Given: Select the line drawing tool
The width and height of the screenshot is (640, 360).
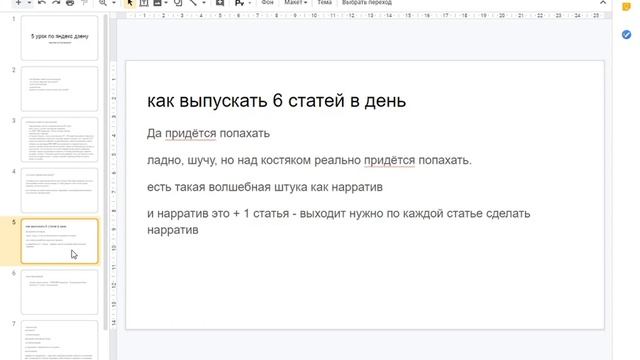Looking at the screenshot, I should pyautogui.click(x=193, y=2).
